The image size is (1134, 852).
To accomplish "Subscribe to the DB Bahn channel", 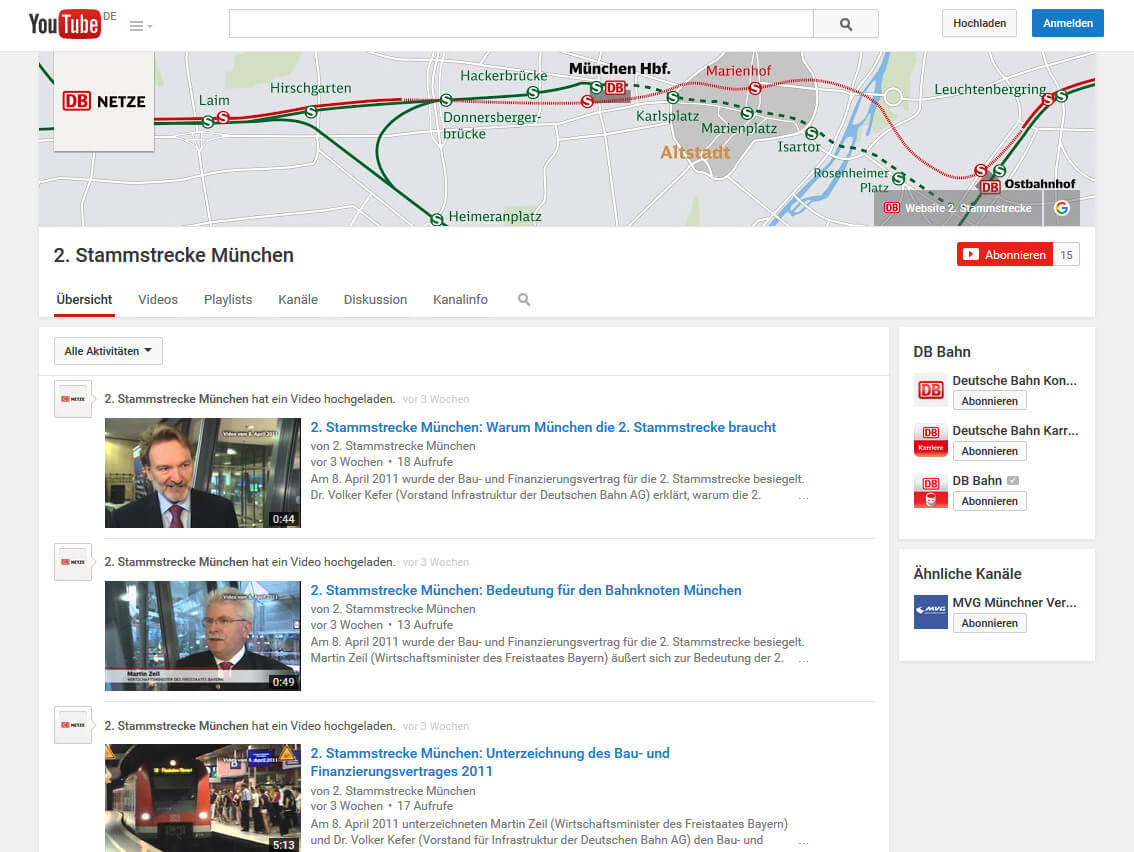I will point(989,501).
